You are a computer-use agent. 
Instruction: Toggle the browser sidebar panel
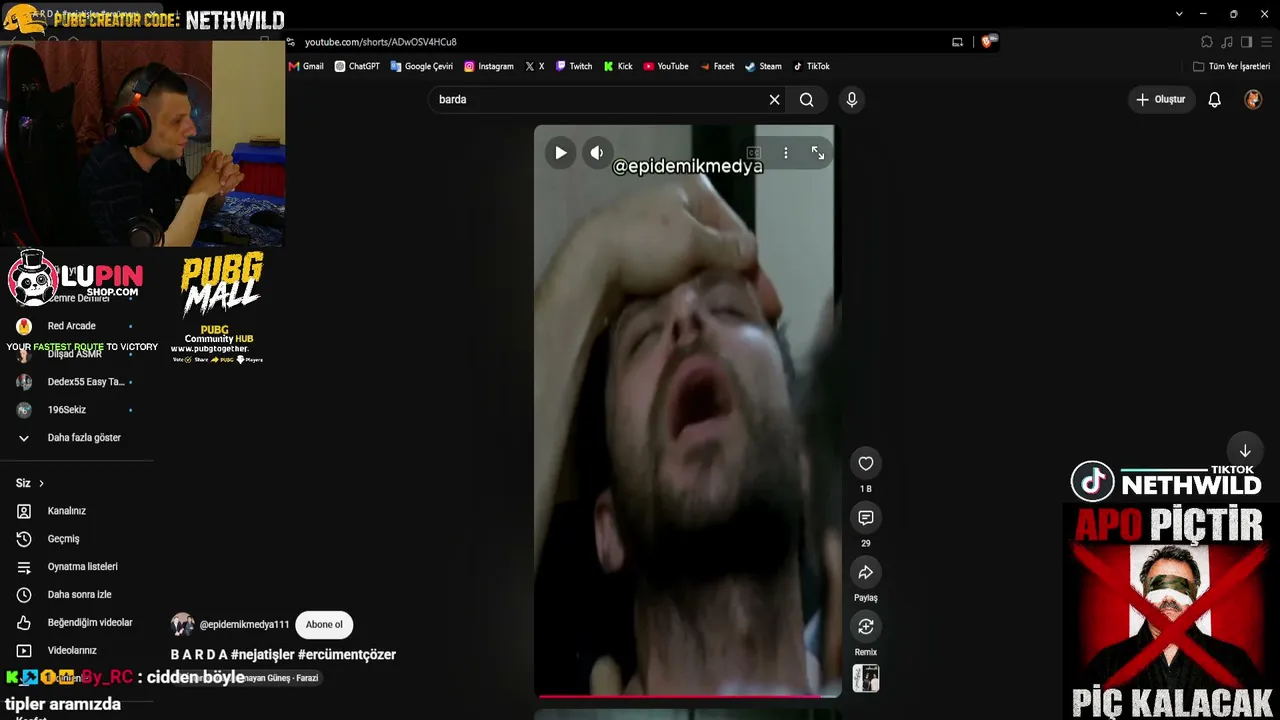tap(1246, 42)
